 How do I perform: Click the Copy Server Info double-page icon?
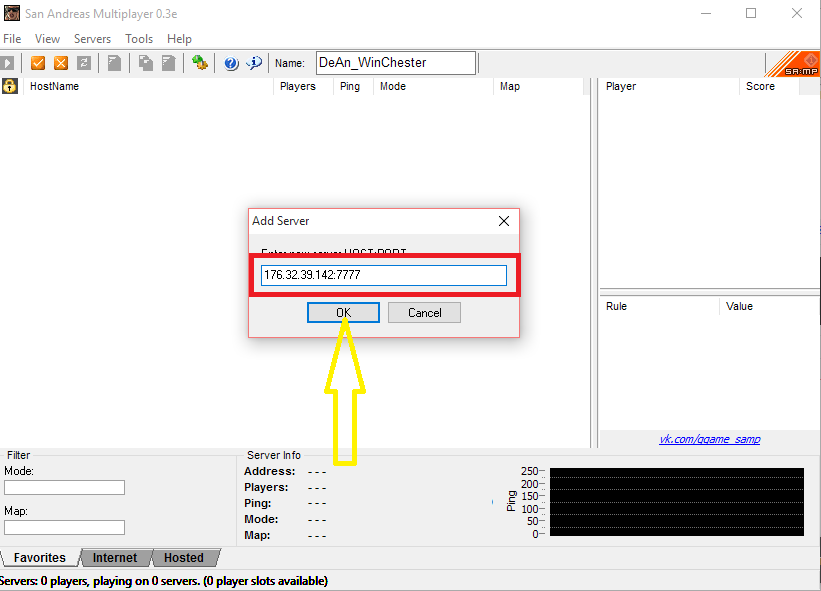tap(146, 63)
